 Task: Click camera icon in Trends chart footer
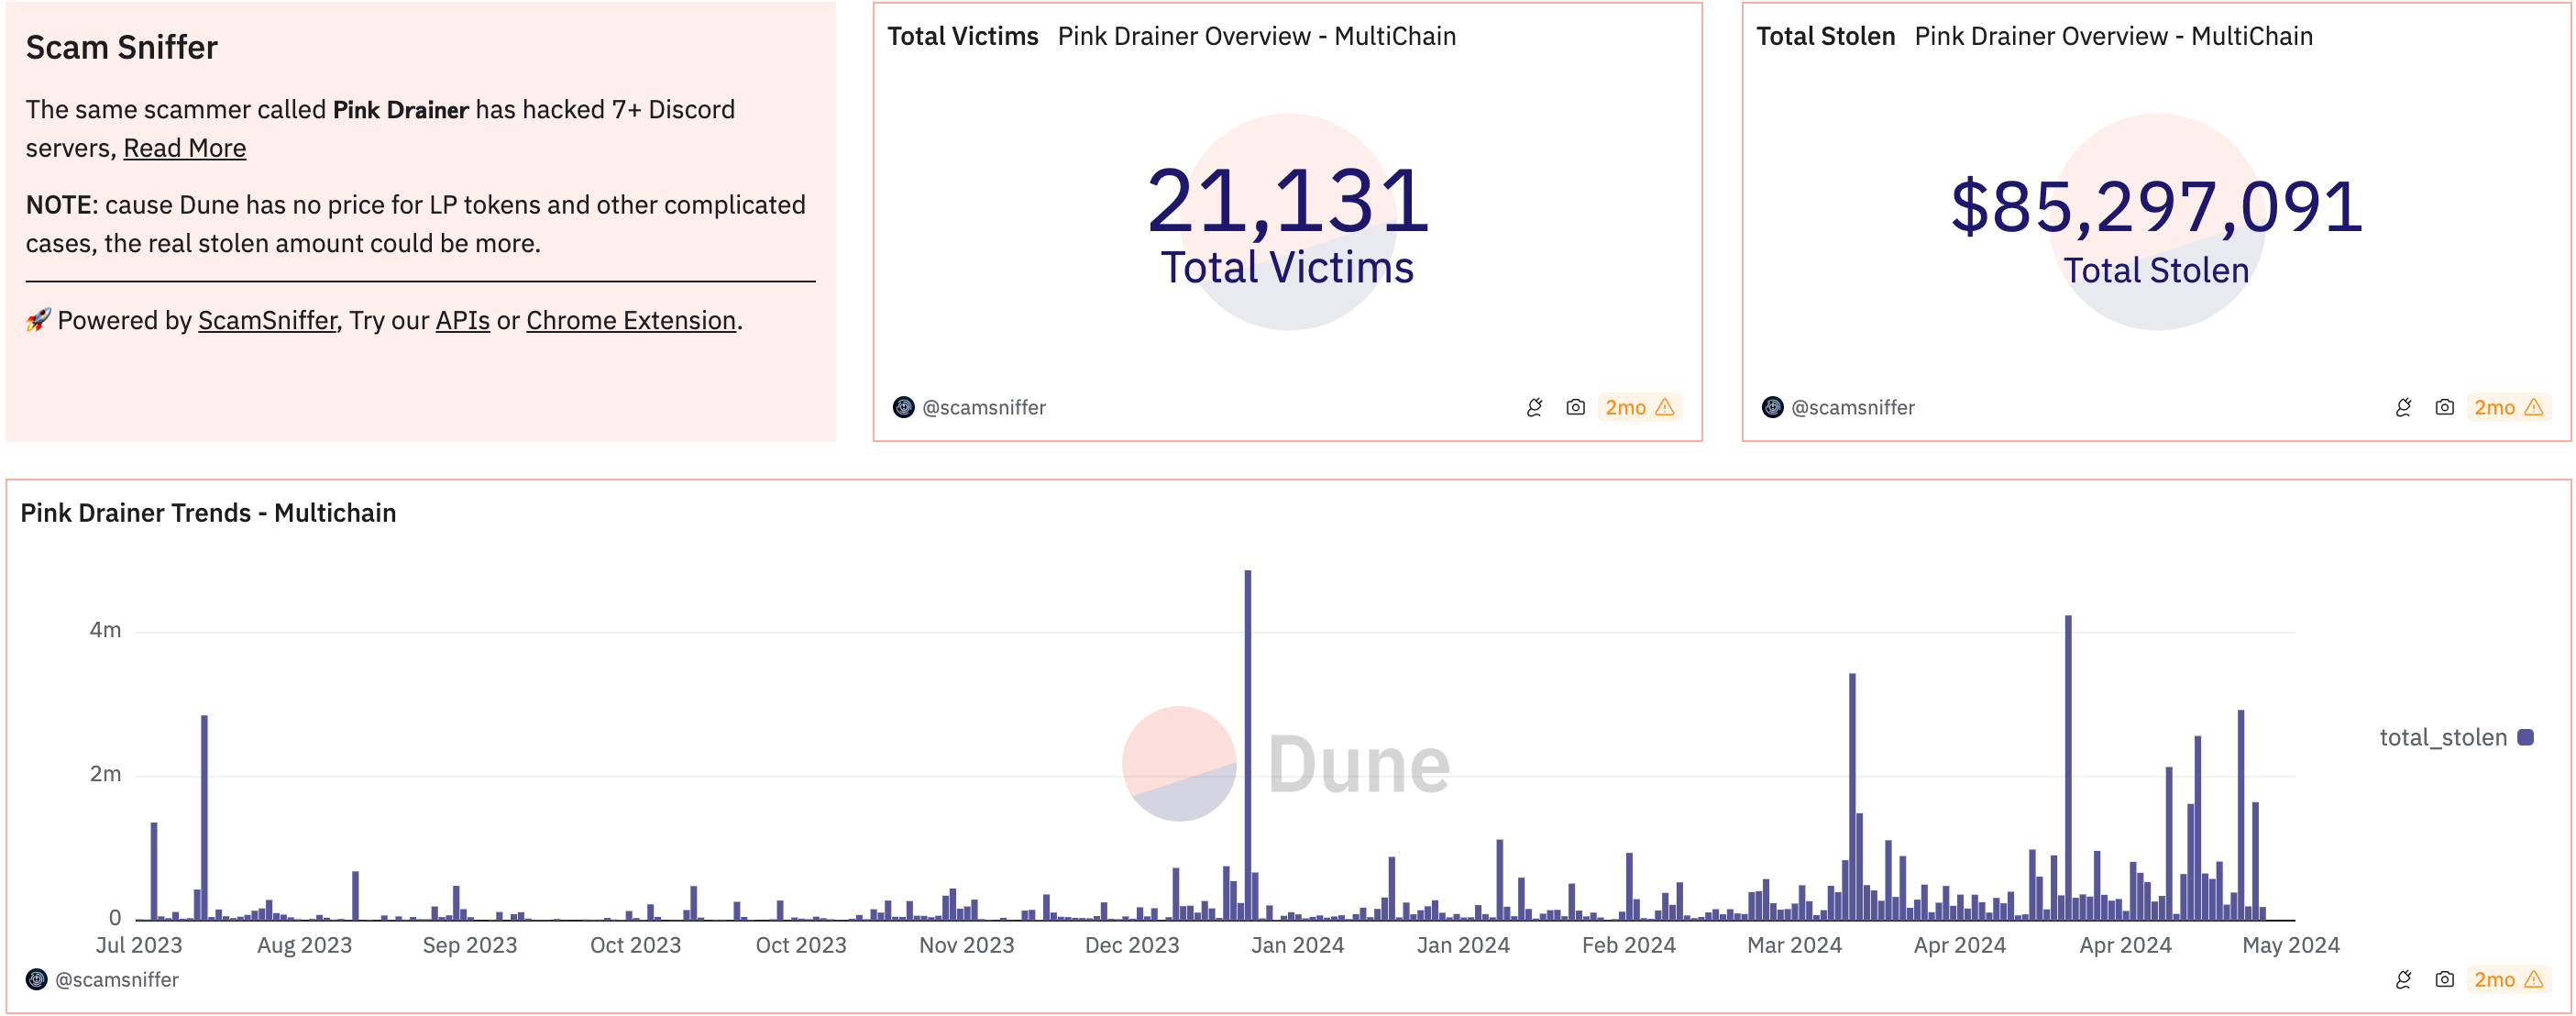tap(2444, 979)
